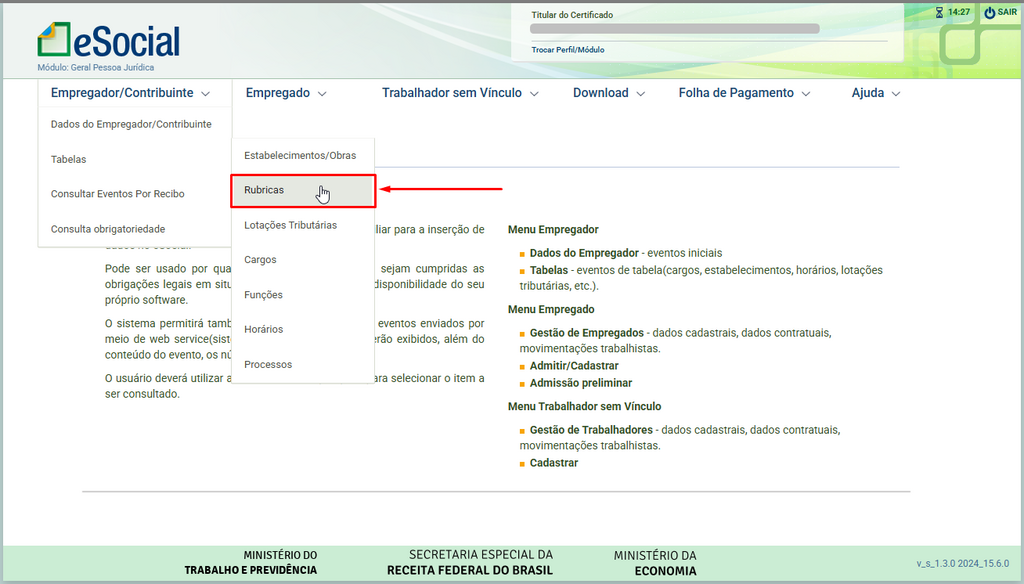Open Dados do Empregador/Contribuinte menu entry
This screenshot has height=584, width=1024.
131,124
